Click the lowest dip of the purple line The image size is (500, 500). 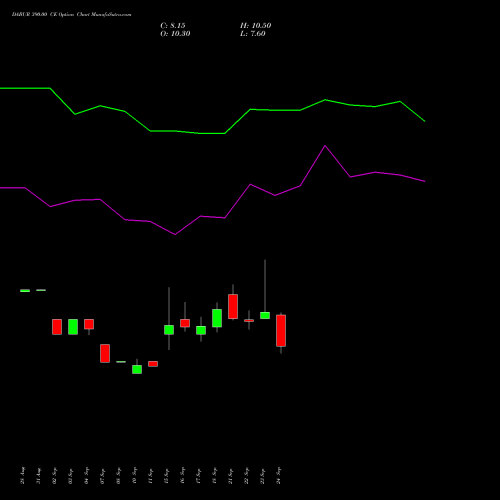[175, 235]
